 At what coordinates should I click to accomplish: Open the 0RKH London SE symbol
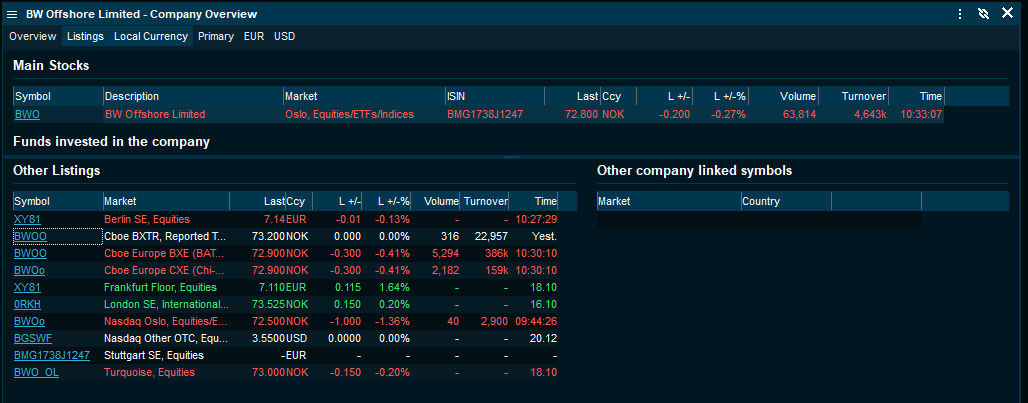tap(27, 304)
